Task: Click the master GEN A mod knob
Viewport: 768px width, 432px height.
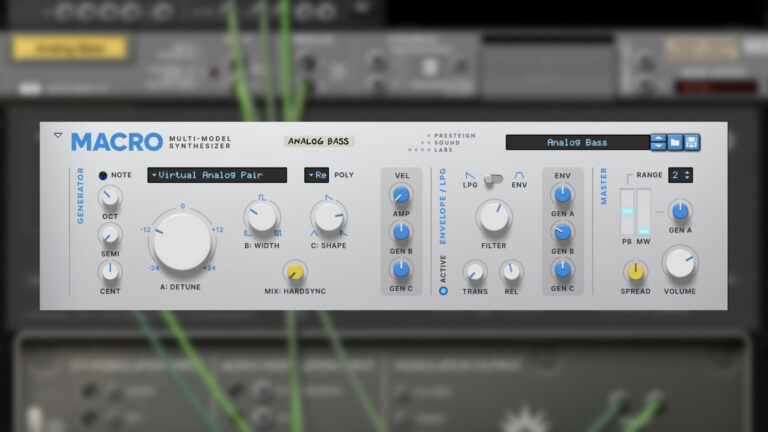Action: pyautogui.click(x=680, y=211)
